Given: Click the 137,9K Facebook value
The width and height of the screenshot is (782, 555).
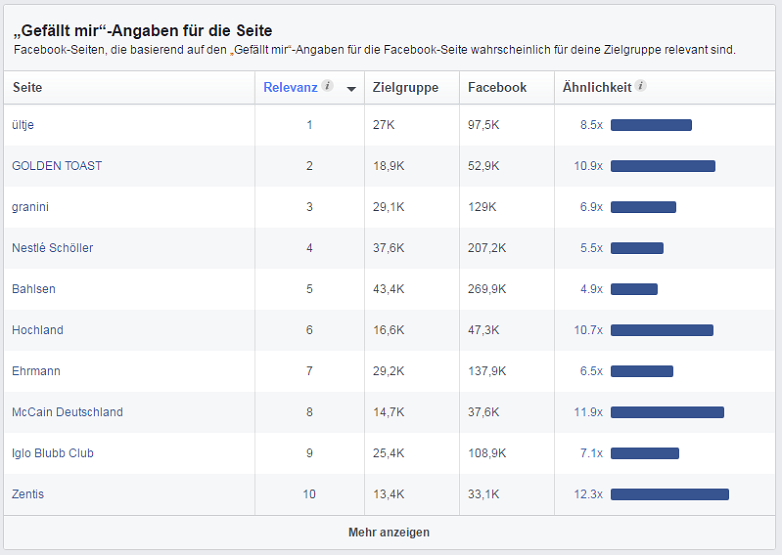Looking at the screenshot, I should (487, 371).
